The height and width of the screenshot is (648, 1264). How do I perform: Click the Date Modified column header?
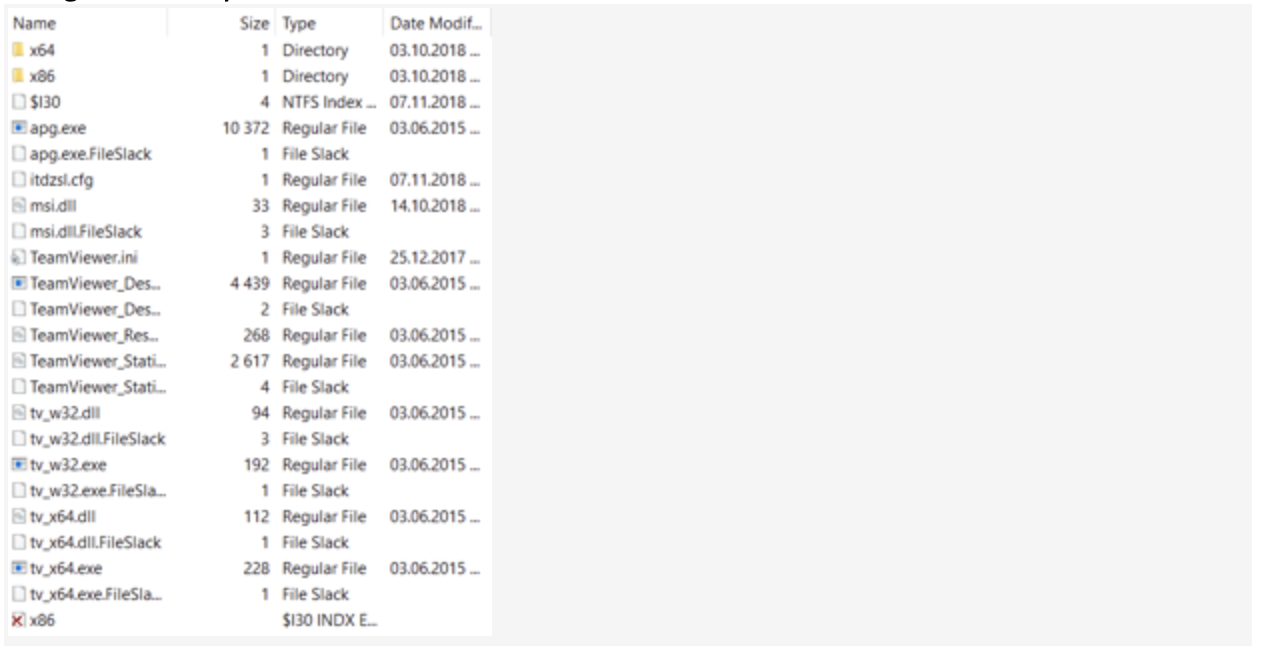437,24
